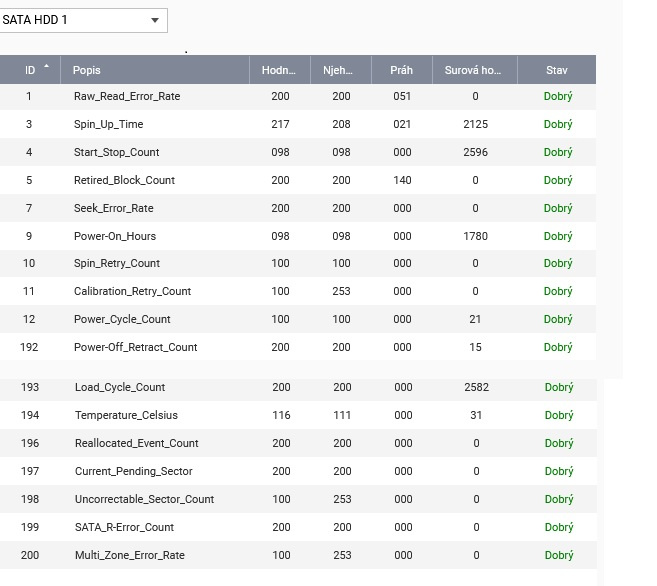Click the Load_Cycle_Count attribute
This screenshot has width=657, height=586.
(x=120, y=387)
